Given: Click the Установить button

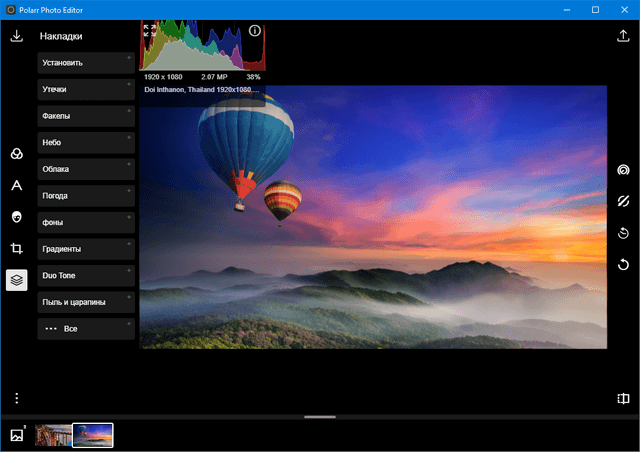Looking at the screenshot, I should coord(86,63).
